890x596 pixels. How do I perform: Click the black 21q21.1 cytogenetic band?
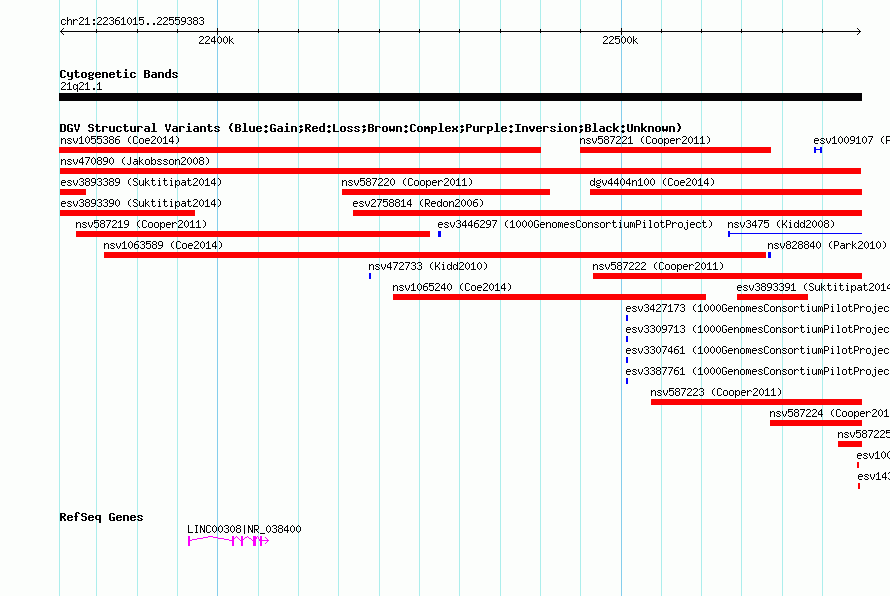point(460,98)
